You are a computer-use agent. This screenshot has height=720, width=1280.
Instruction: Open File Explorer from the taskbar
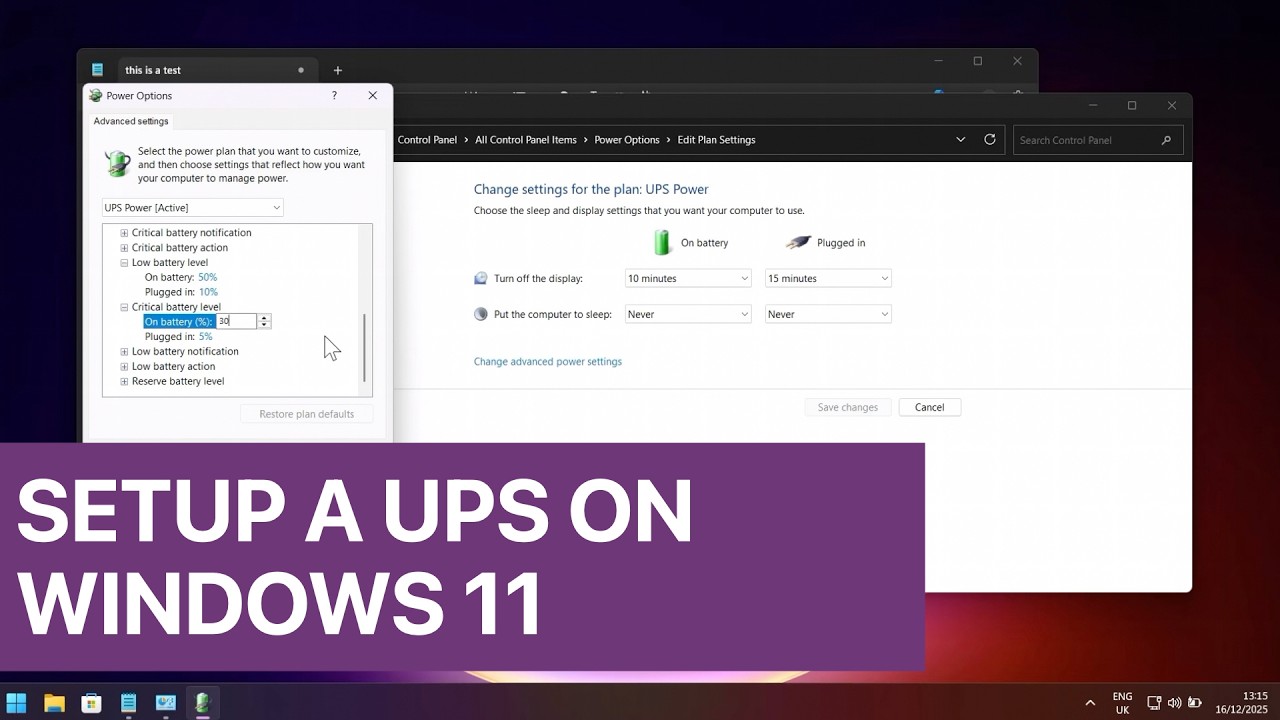[54, 703]
